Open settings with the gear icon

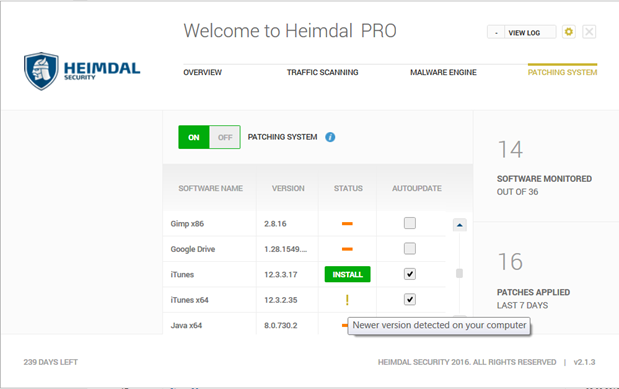(x=568, y=32)
